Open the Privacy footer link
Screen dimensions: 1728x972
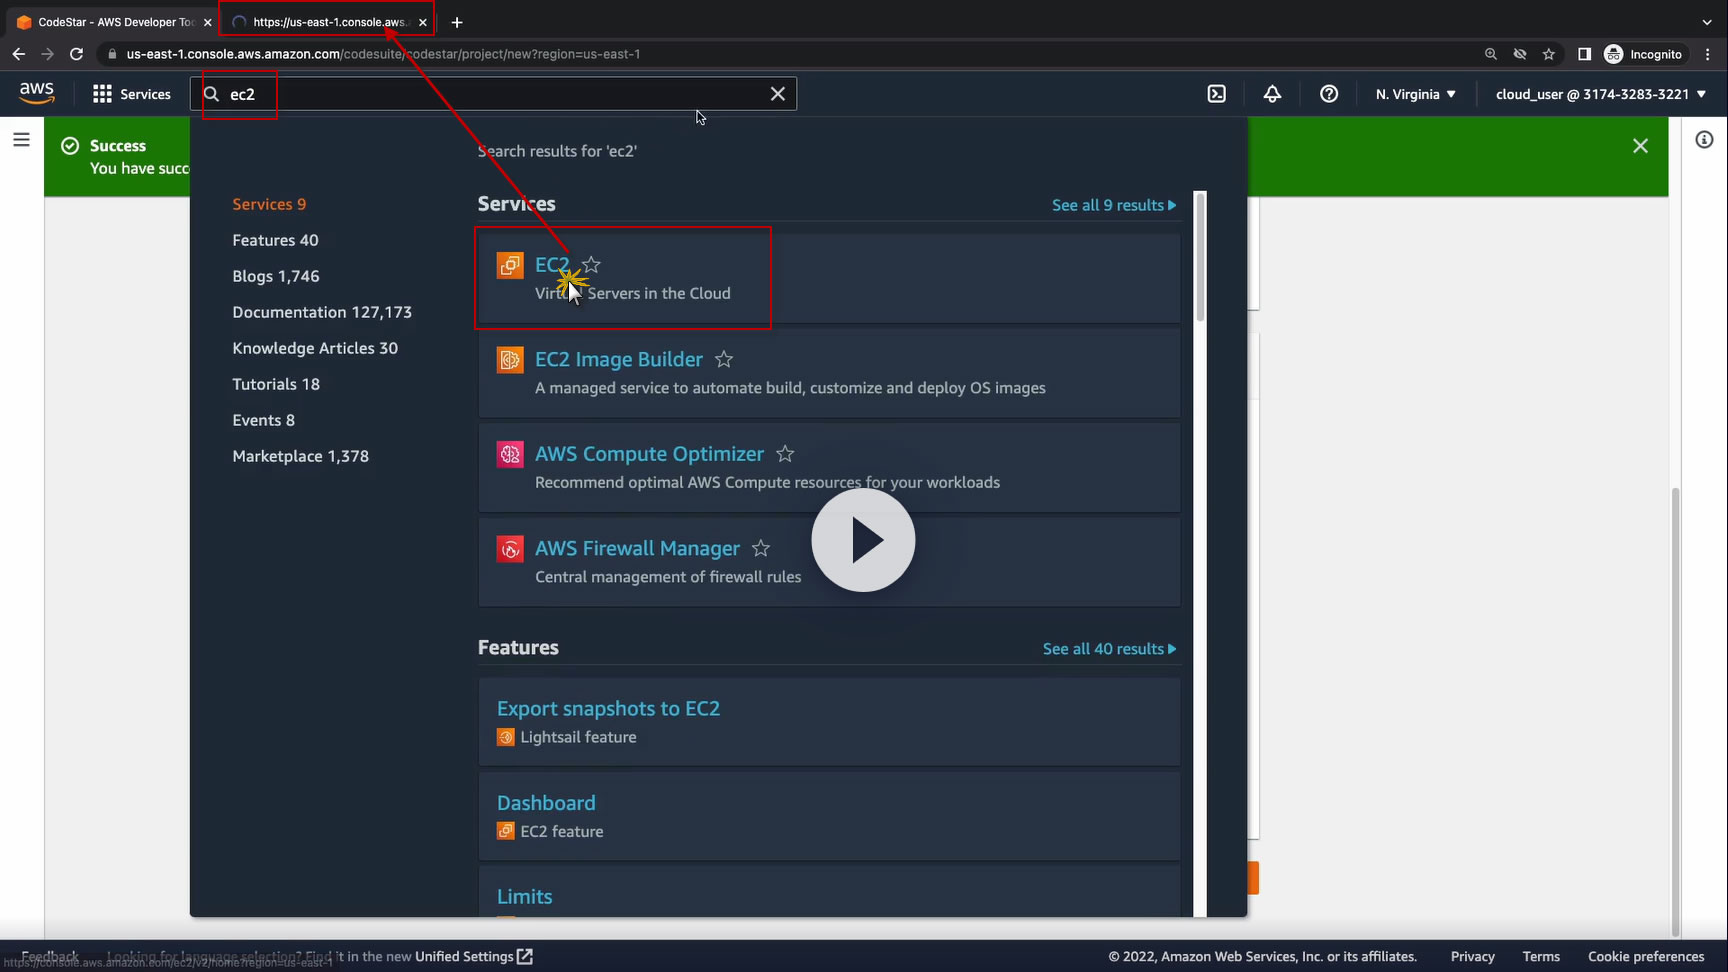pyautogui.click(x=1472, y=957)
